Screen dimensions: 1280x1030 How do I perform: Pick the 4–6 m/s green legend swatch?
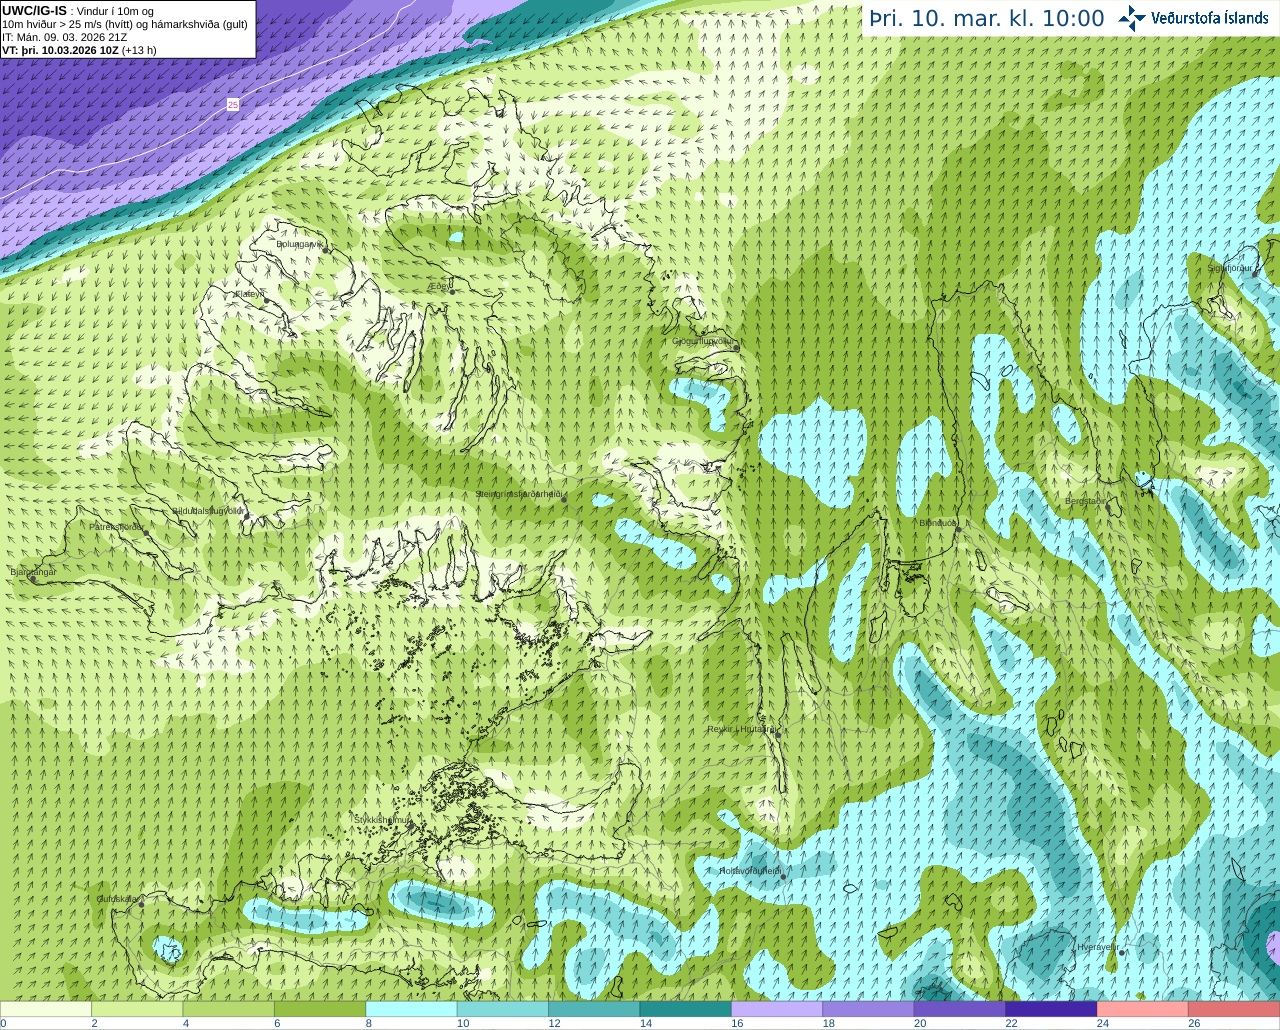coord(229,1009)
